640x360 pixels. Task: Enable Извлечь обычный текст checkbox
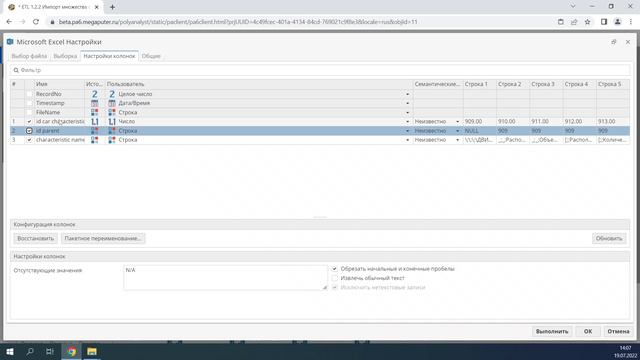335,278
